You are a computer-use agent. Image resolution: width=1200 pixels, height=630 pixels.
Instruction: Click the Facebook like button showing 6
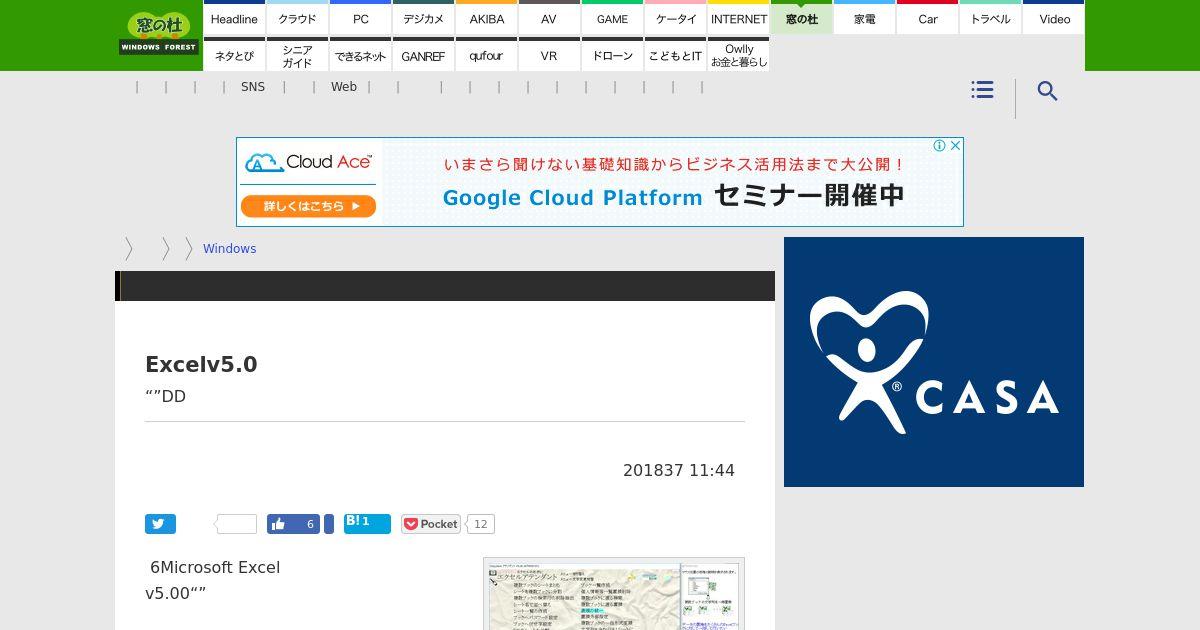(294, 524)
